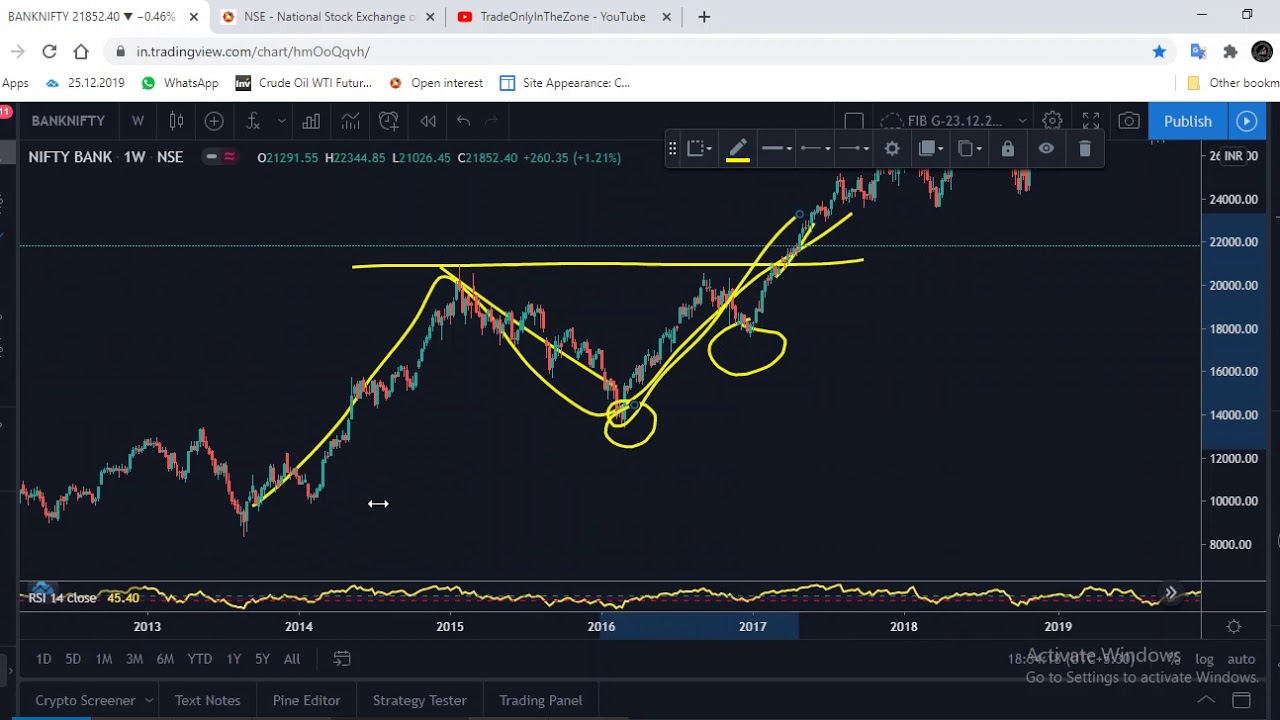Image resolution: width=1280 pixels, height=720 pixels.
Task: Open indicator templates icon
Action: point(350,121)
